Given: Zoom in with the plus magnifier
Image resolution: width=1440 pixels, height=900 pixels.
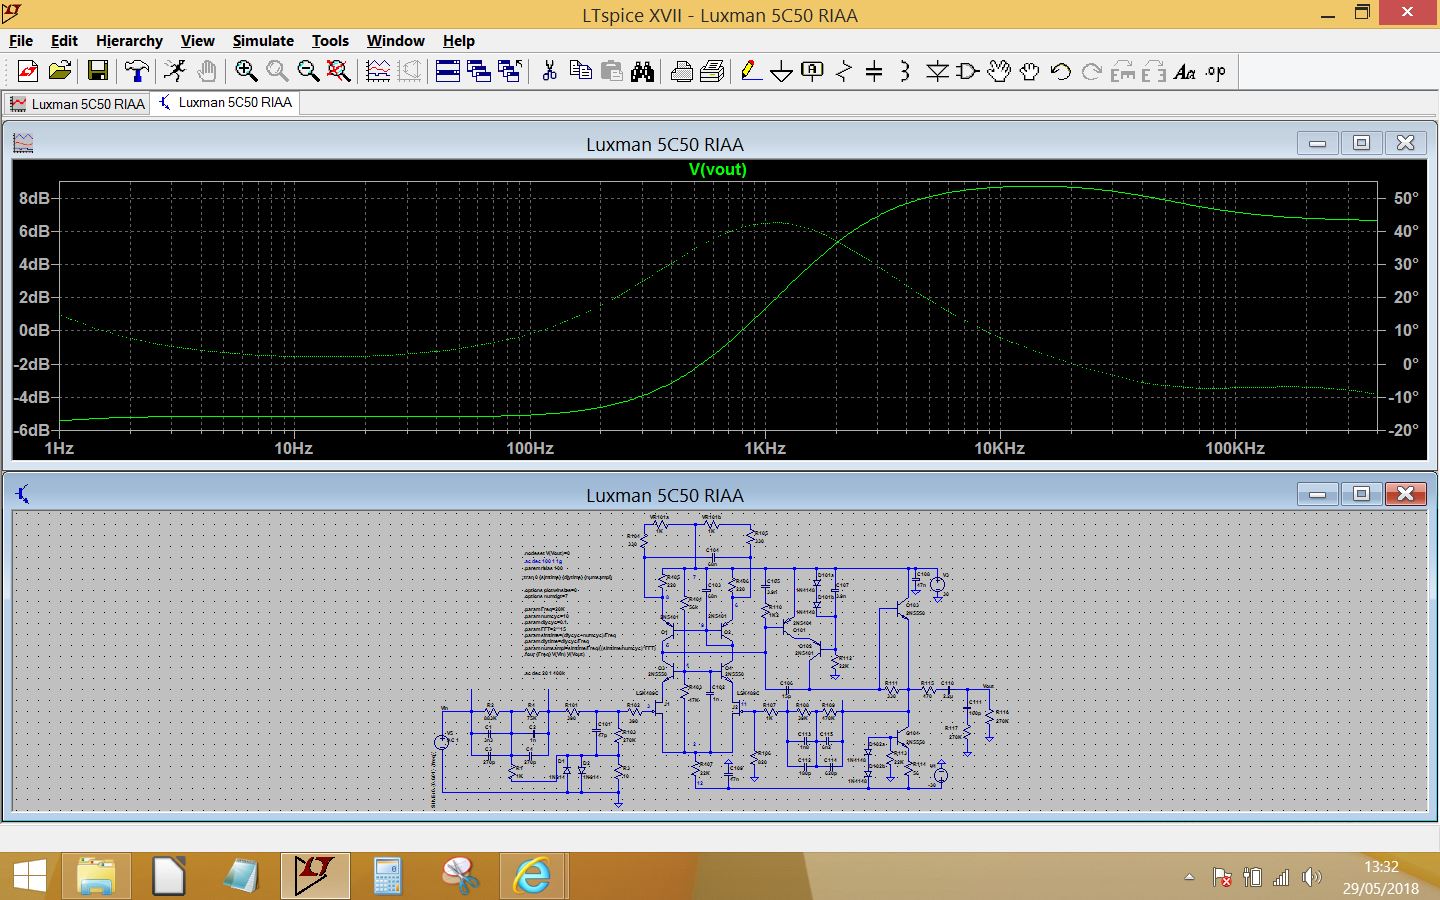Looking at the screenshot, I should 246,71.
